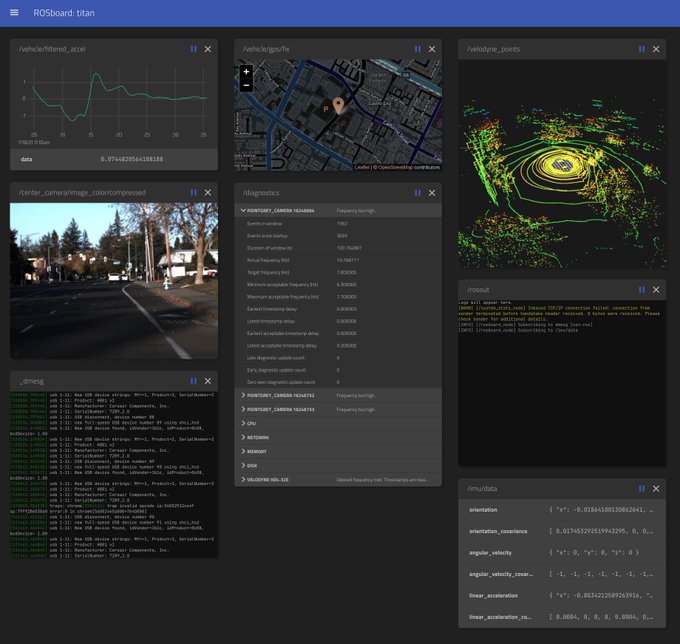The width and height of the screenshot is (680, 644).
Task: Open the OpenStreetMap attribution link
Action: (397, 167)
